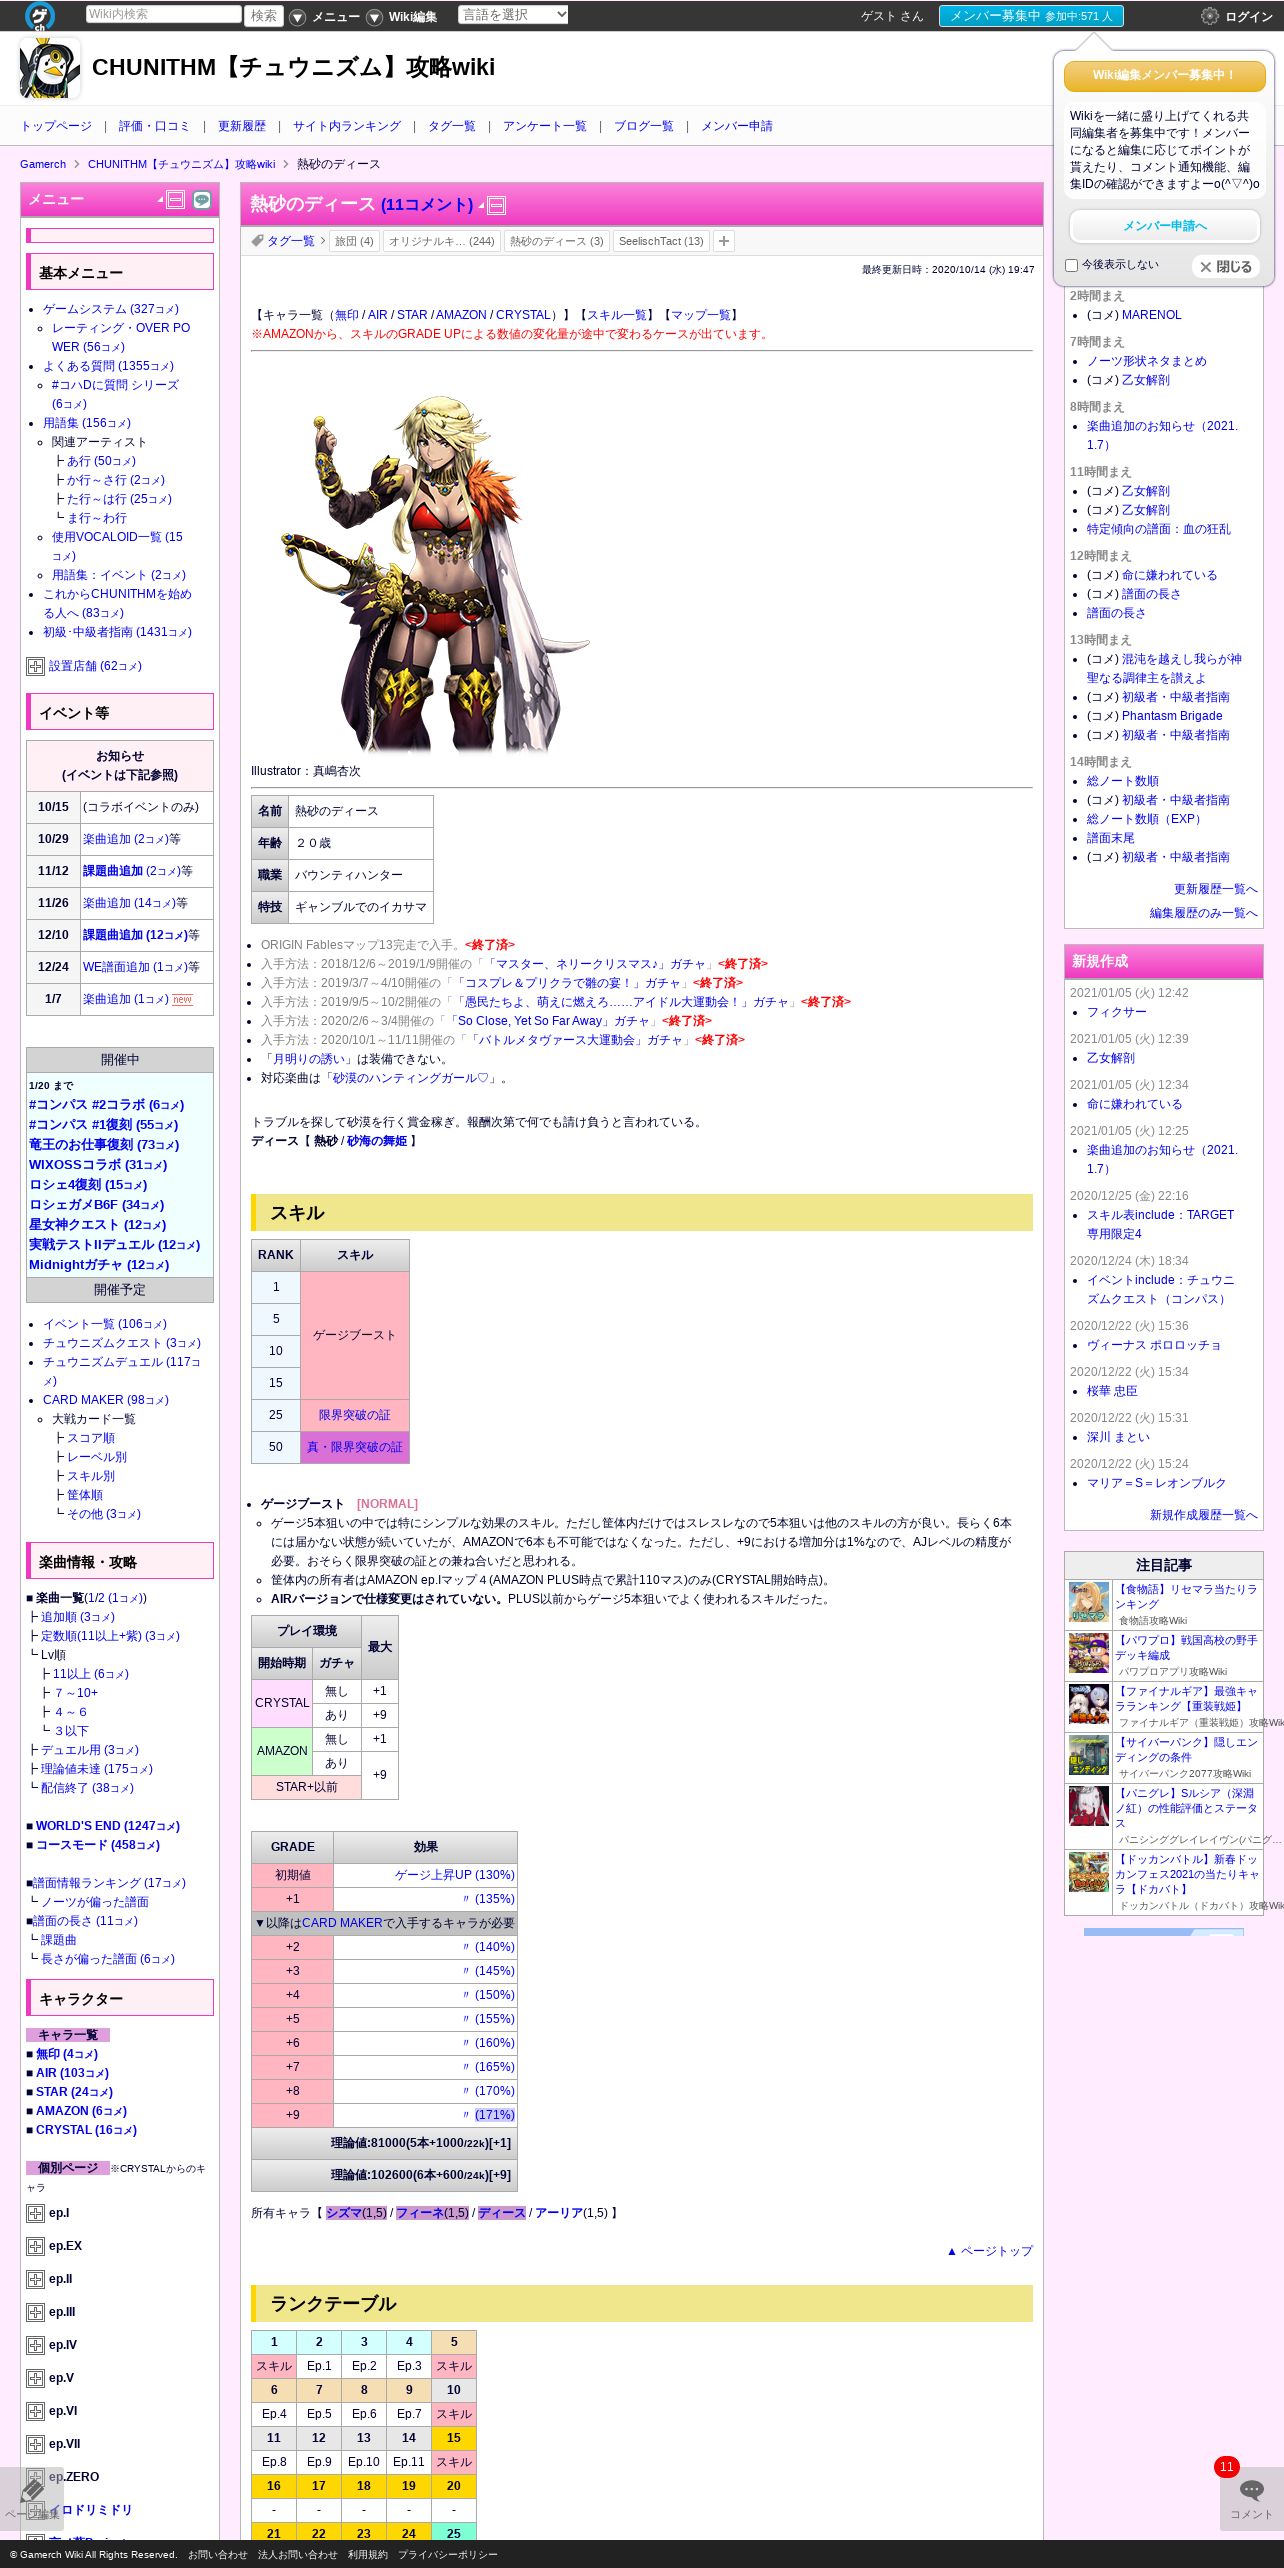The image size is (1284, 2568).
Task: Open the 限界突破の証 skill link
Action: pyautogui.click(x=355, y=1415)
